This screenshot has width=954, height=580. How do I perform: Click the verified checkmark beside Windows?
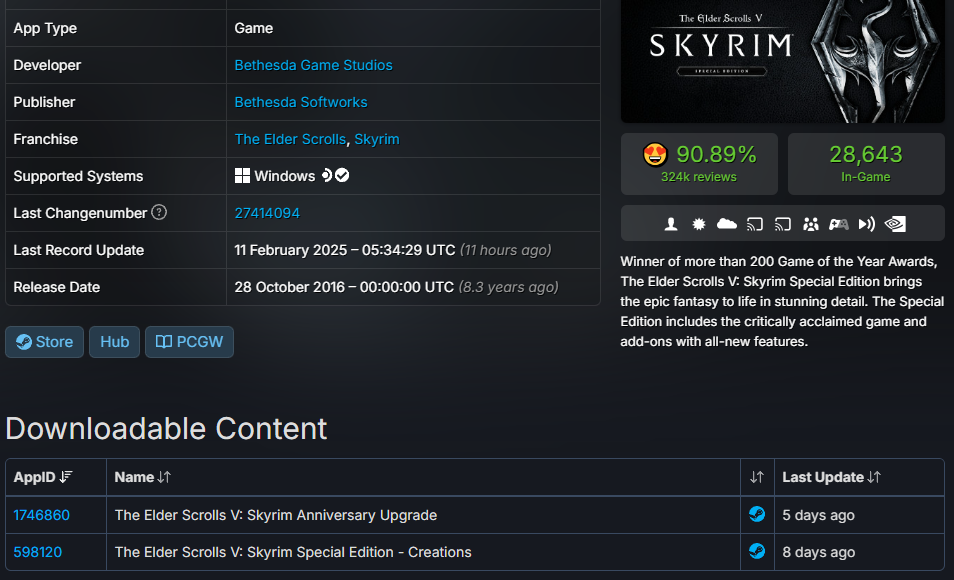342,175
